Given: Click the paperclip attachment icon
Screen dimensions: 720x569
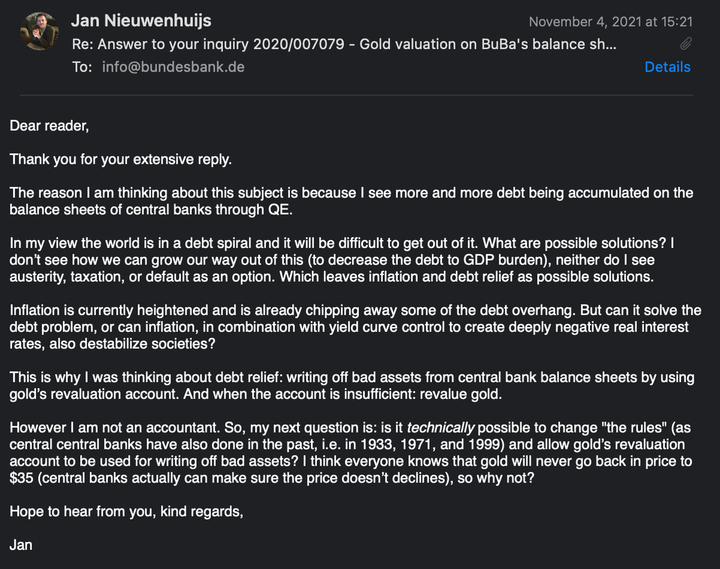Looking at the screenshot, I should [686, 44].
